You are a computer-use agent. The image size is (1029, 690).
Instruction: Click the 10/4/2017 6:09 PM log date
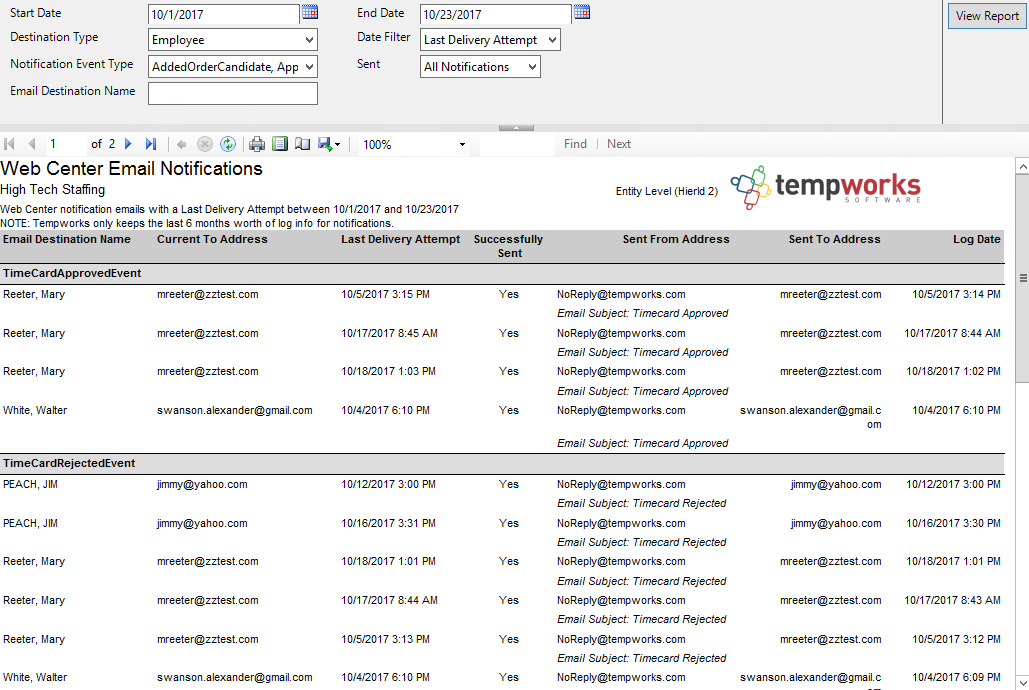point(956,677)
